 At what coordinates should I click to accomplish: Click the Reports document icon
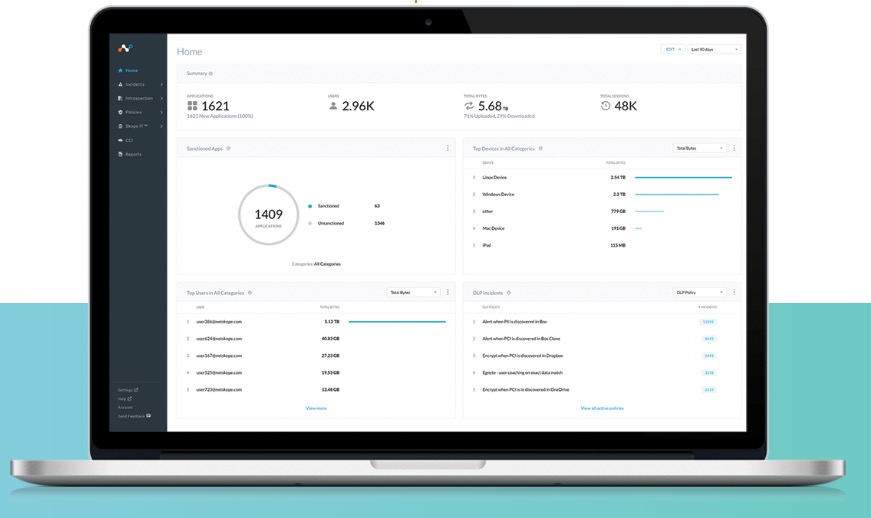pos(120,154)
